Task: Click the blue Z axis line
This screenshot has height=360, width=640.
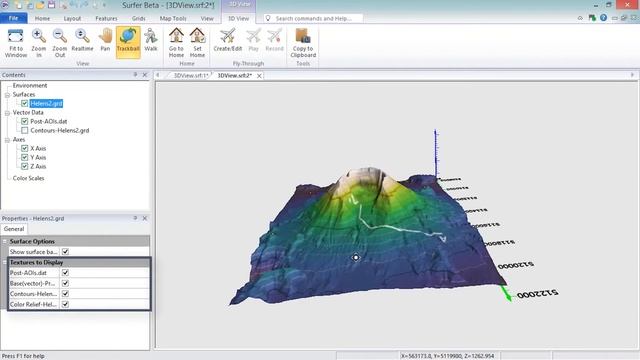Action: click(x=436, y=153)
